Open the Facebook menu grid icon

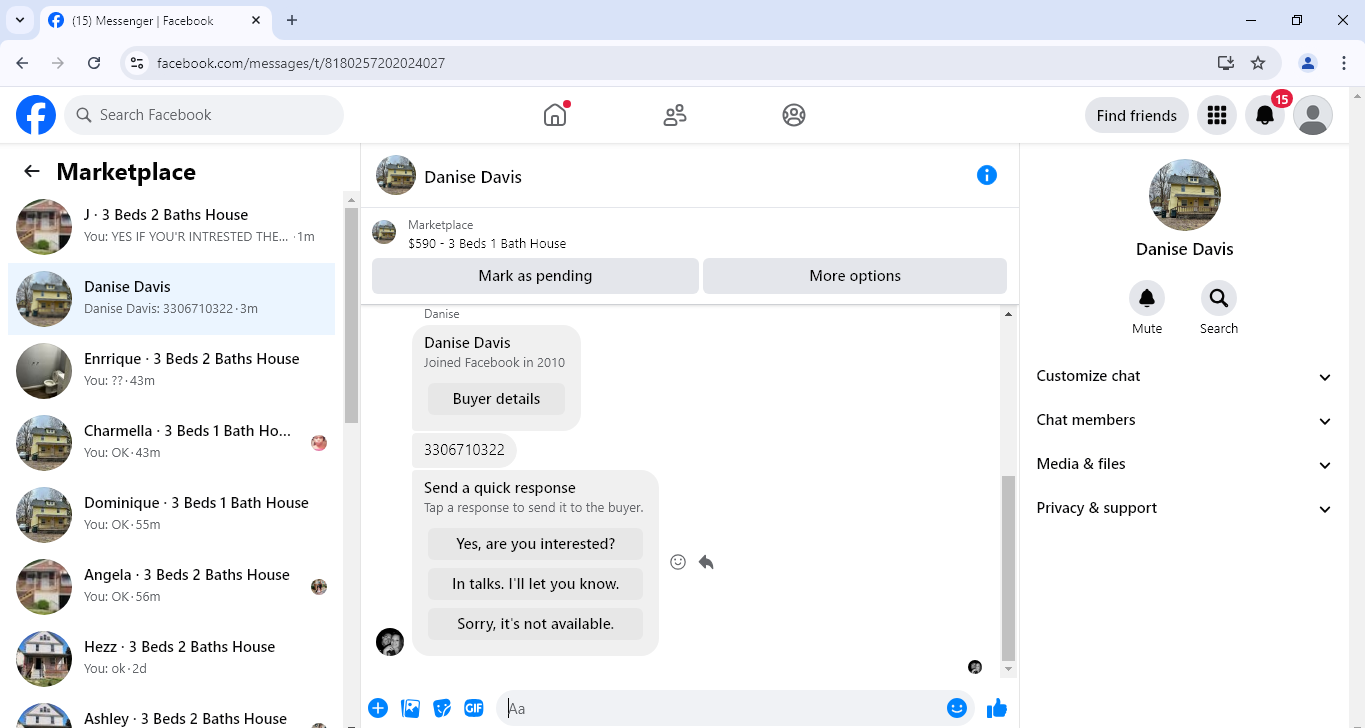pyautogui.click(x=1217, y=115)
